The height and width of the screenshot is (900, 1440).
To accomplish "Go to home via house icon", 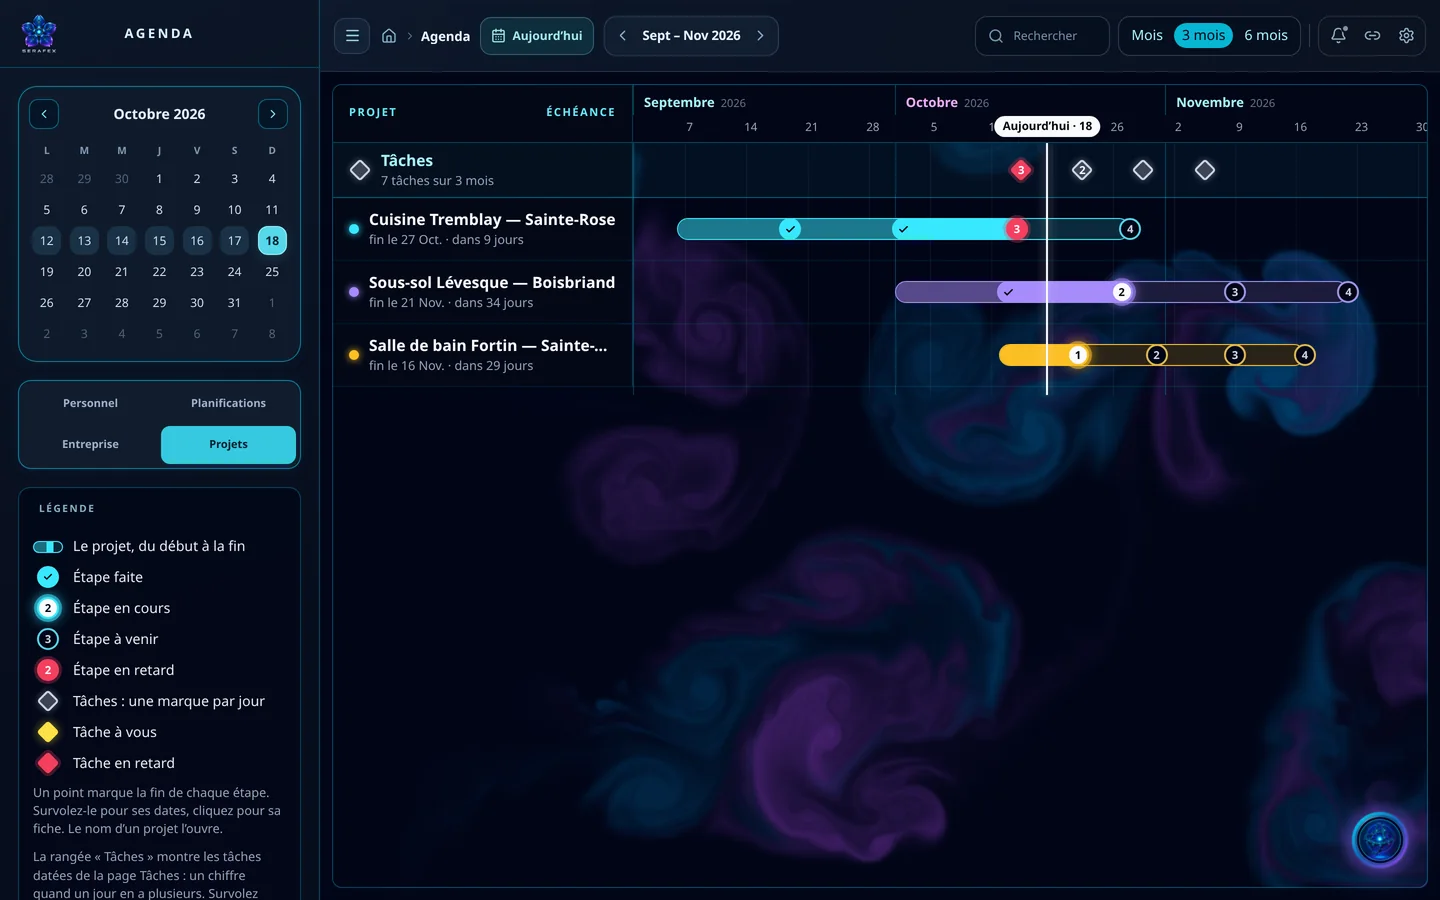I will (x=389, y=36).
